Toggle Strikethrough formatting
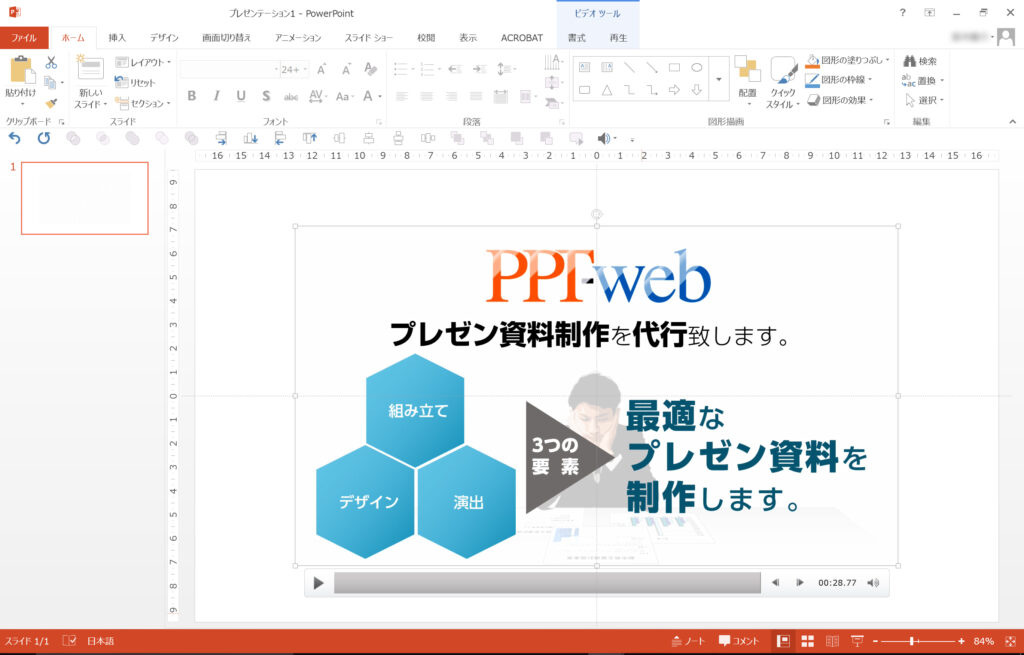 [x=291, y=97]
